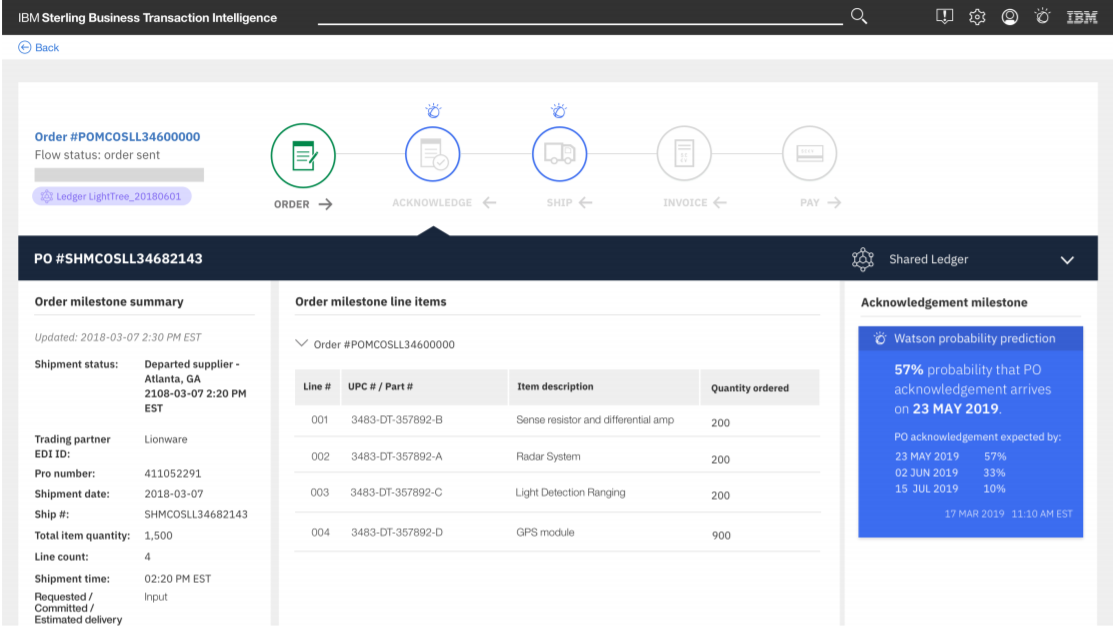
Task: Sort by Line # column header
Action: pos(317,387)
